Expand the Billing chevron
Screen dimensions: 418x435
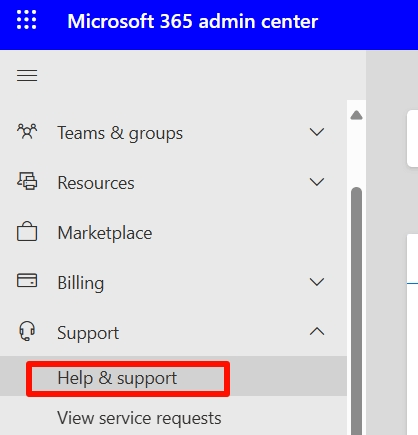(317, 282)
